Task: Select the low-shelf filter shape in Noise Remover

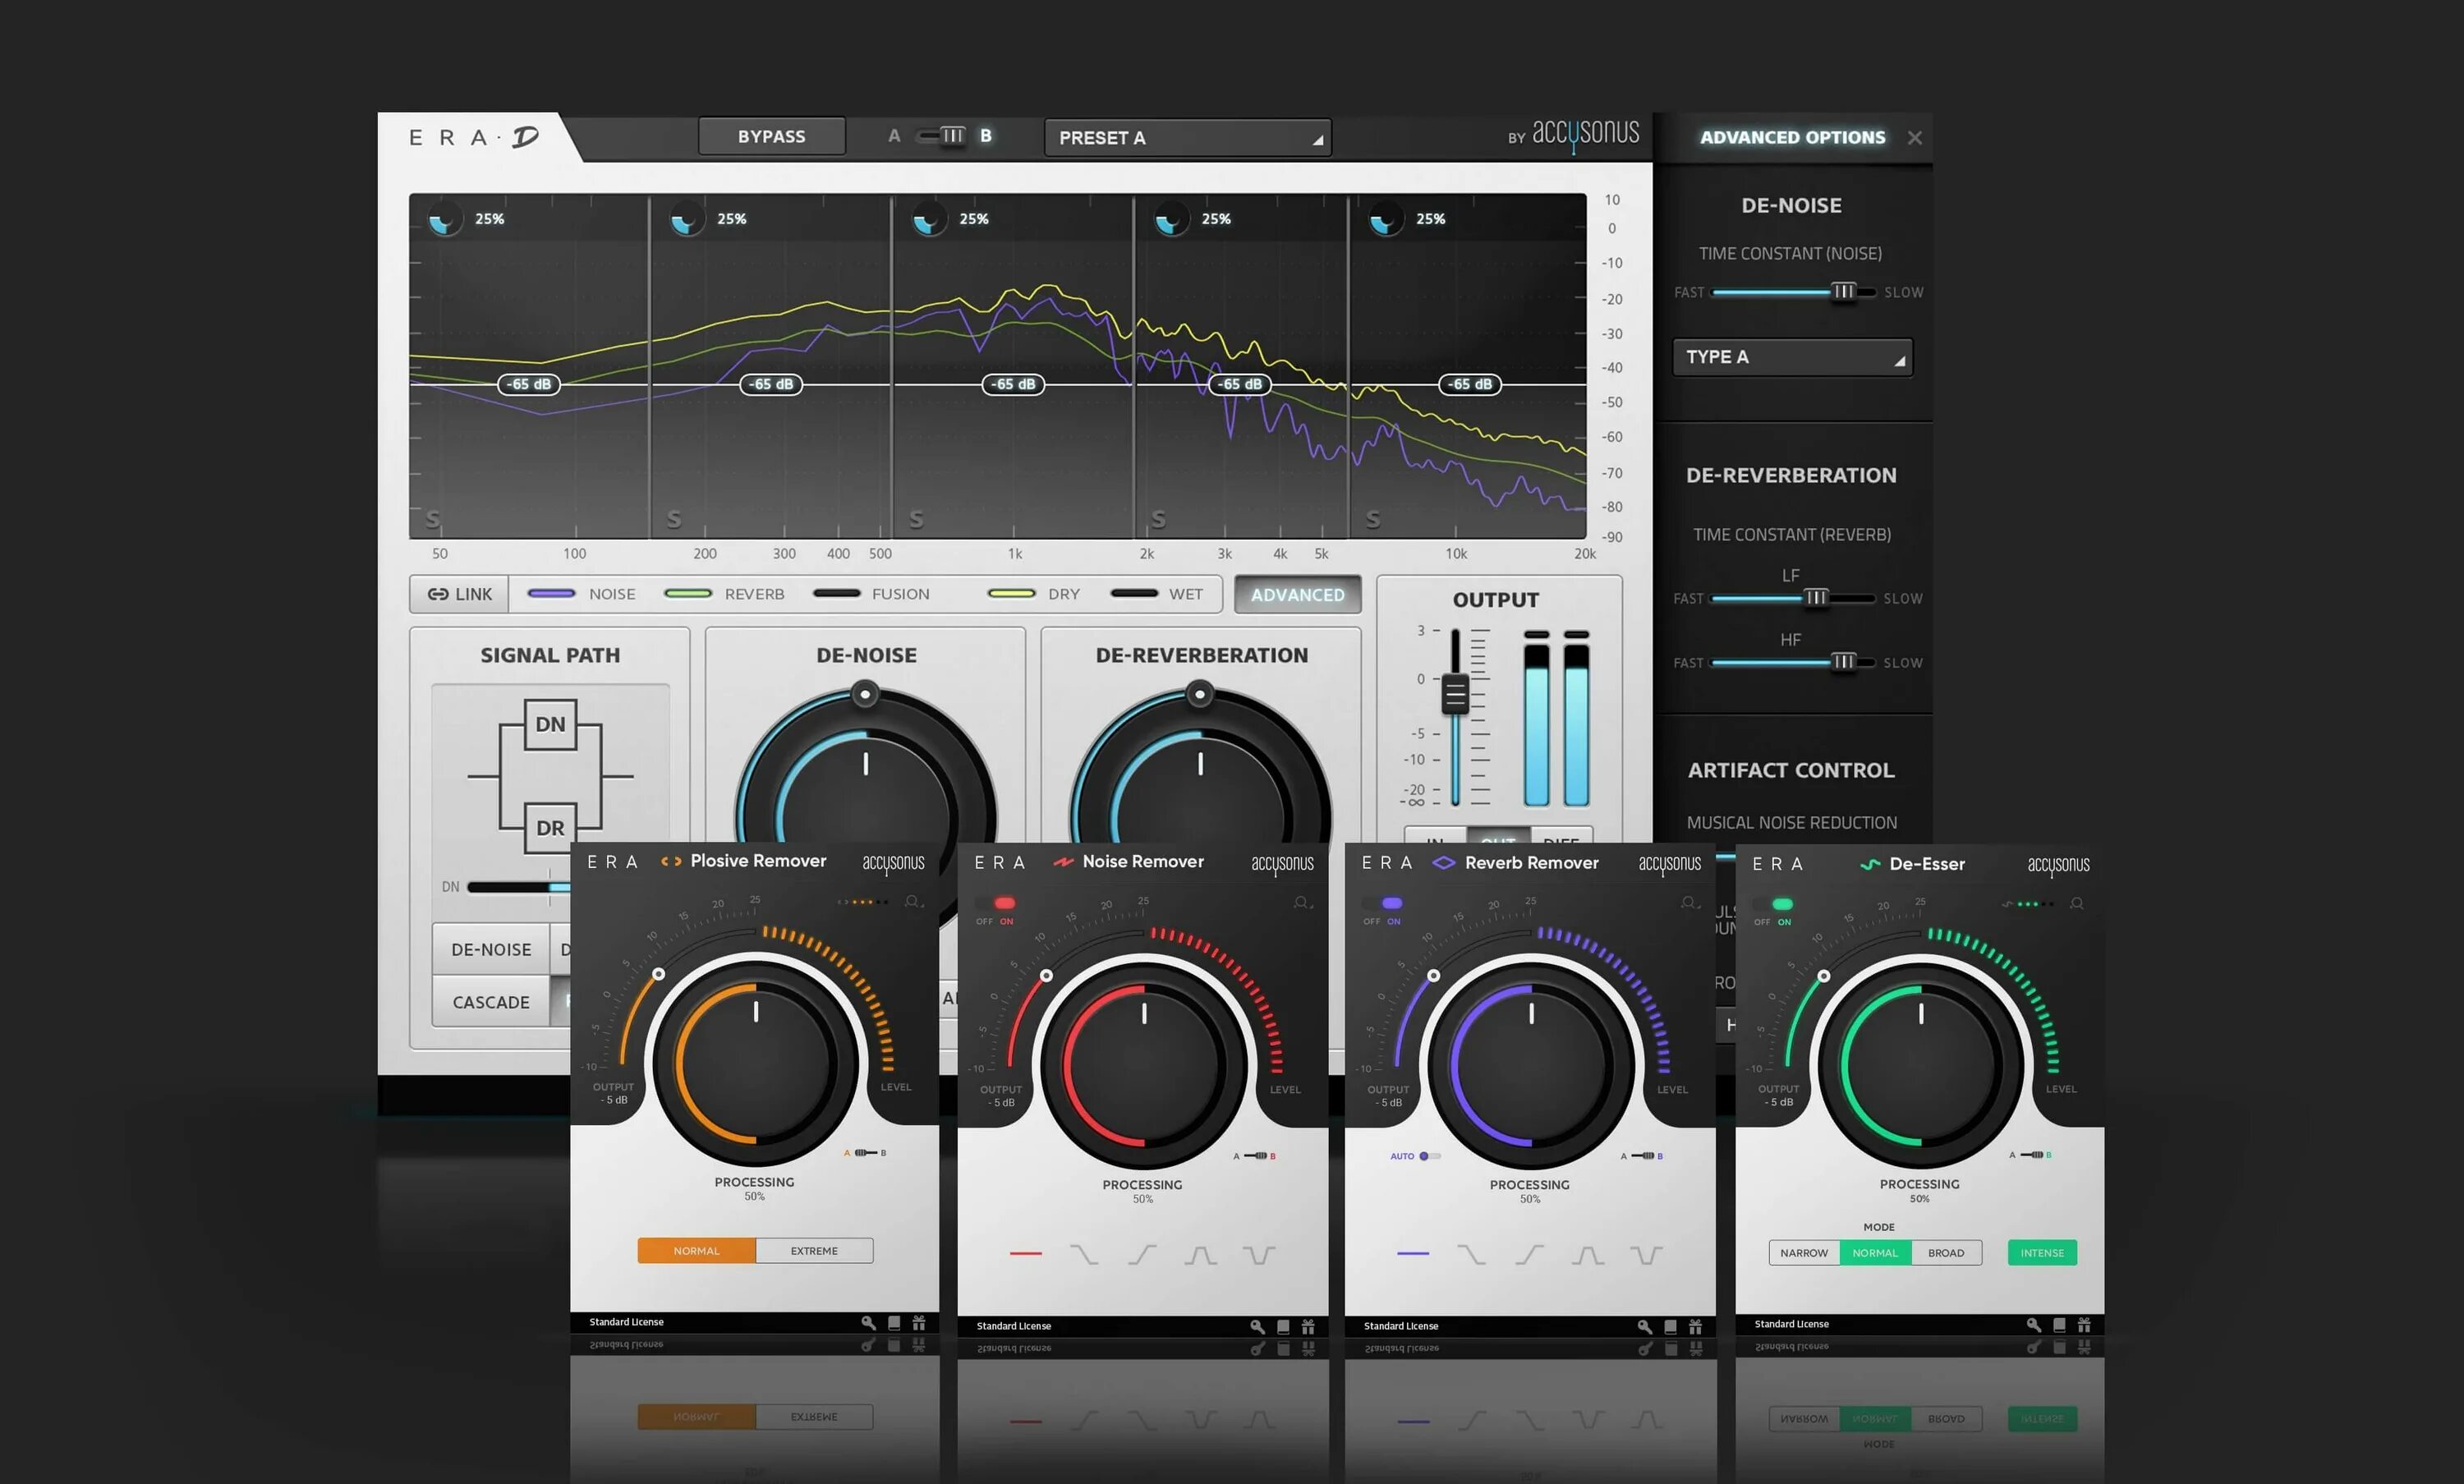Action: [1083, 1254]
